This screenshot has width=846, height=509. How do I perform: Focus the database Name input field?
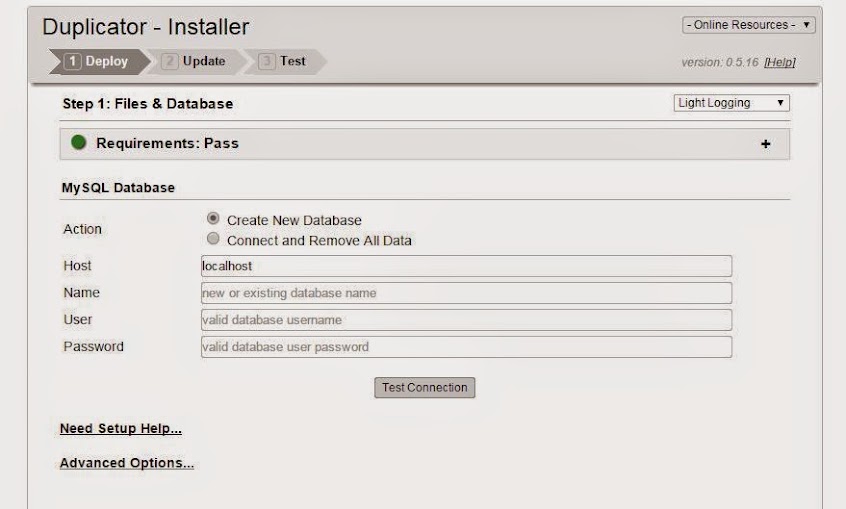[x=467, y=293]
